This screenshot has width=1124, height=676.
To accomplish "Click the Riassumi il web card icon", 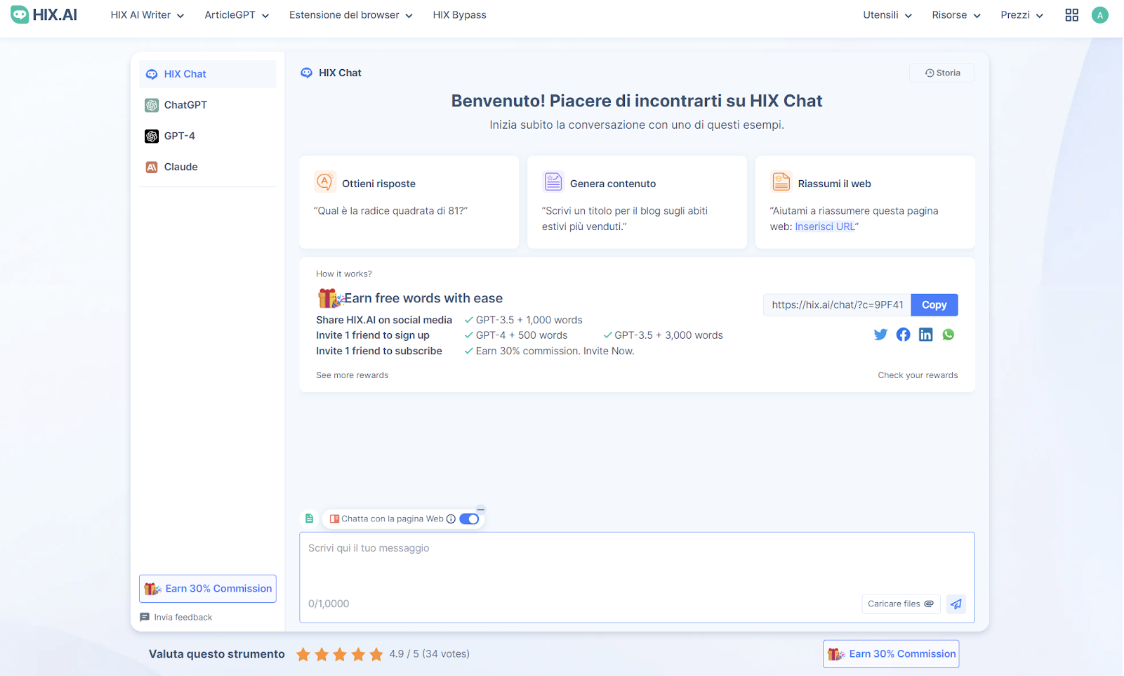I will (x=781, y=182).
